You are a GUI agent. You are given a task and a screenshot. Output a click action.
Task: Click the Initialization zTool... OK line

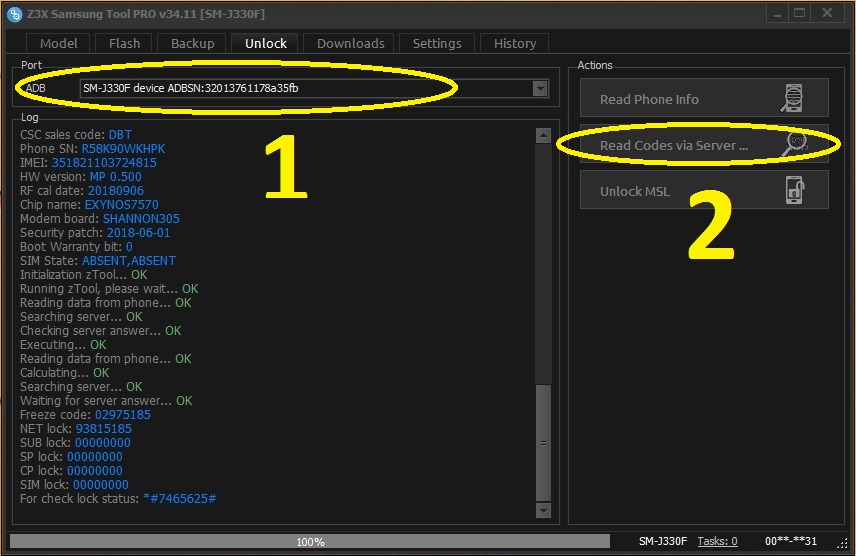84,275
